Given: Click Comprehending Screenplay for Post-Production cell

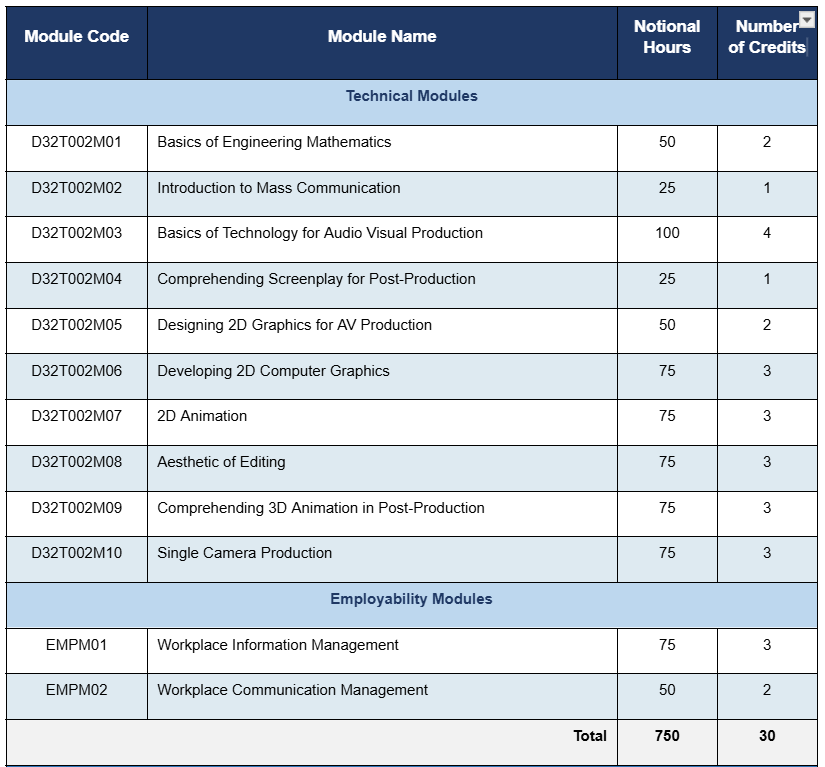Looking at the screenshot, I should coord(316,280).
